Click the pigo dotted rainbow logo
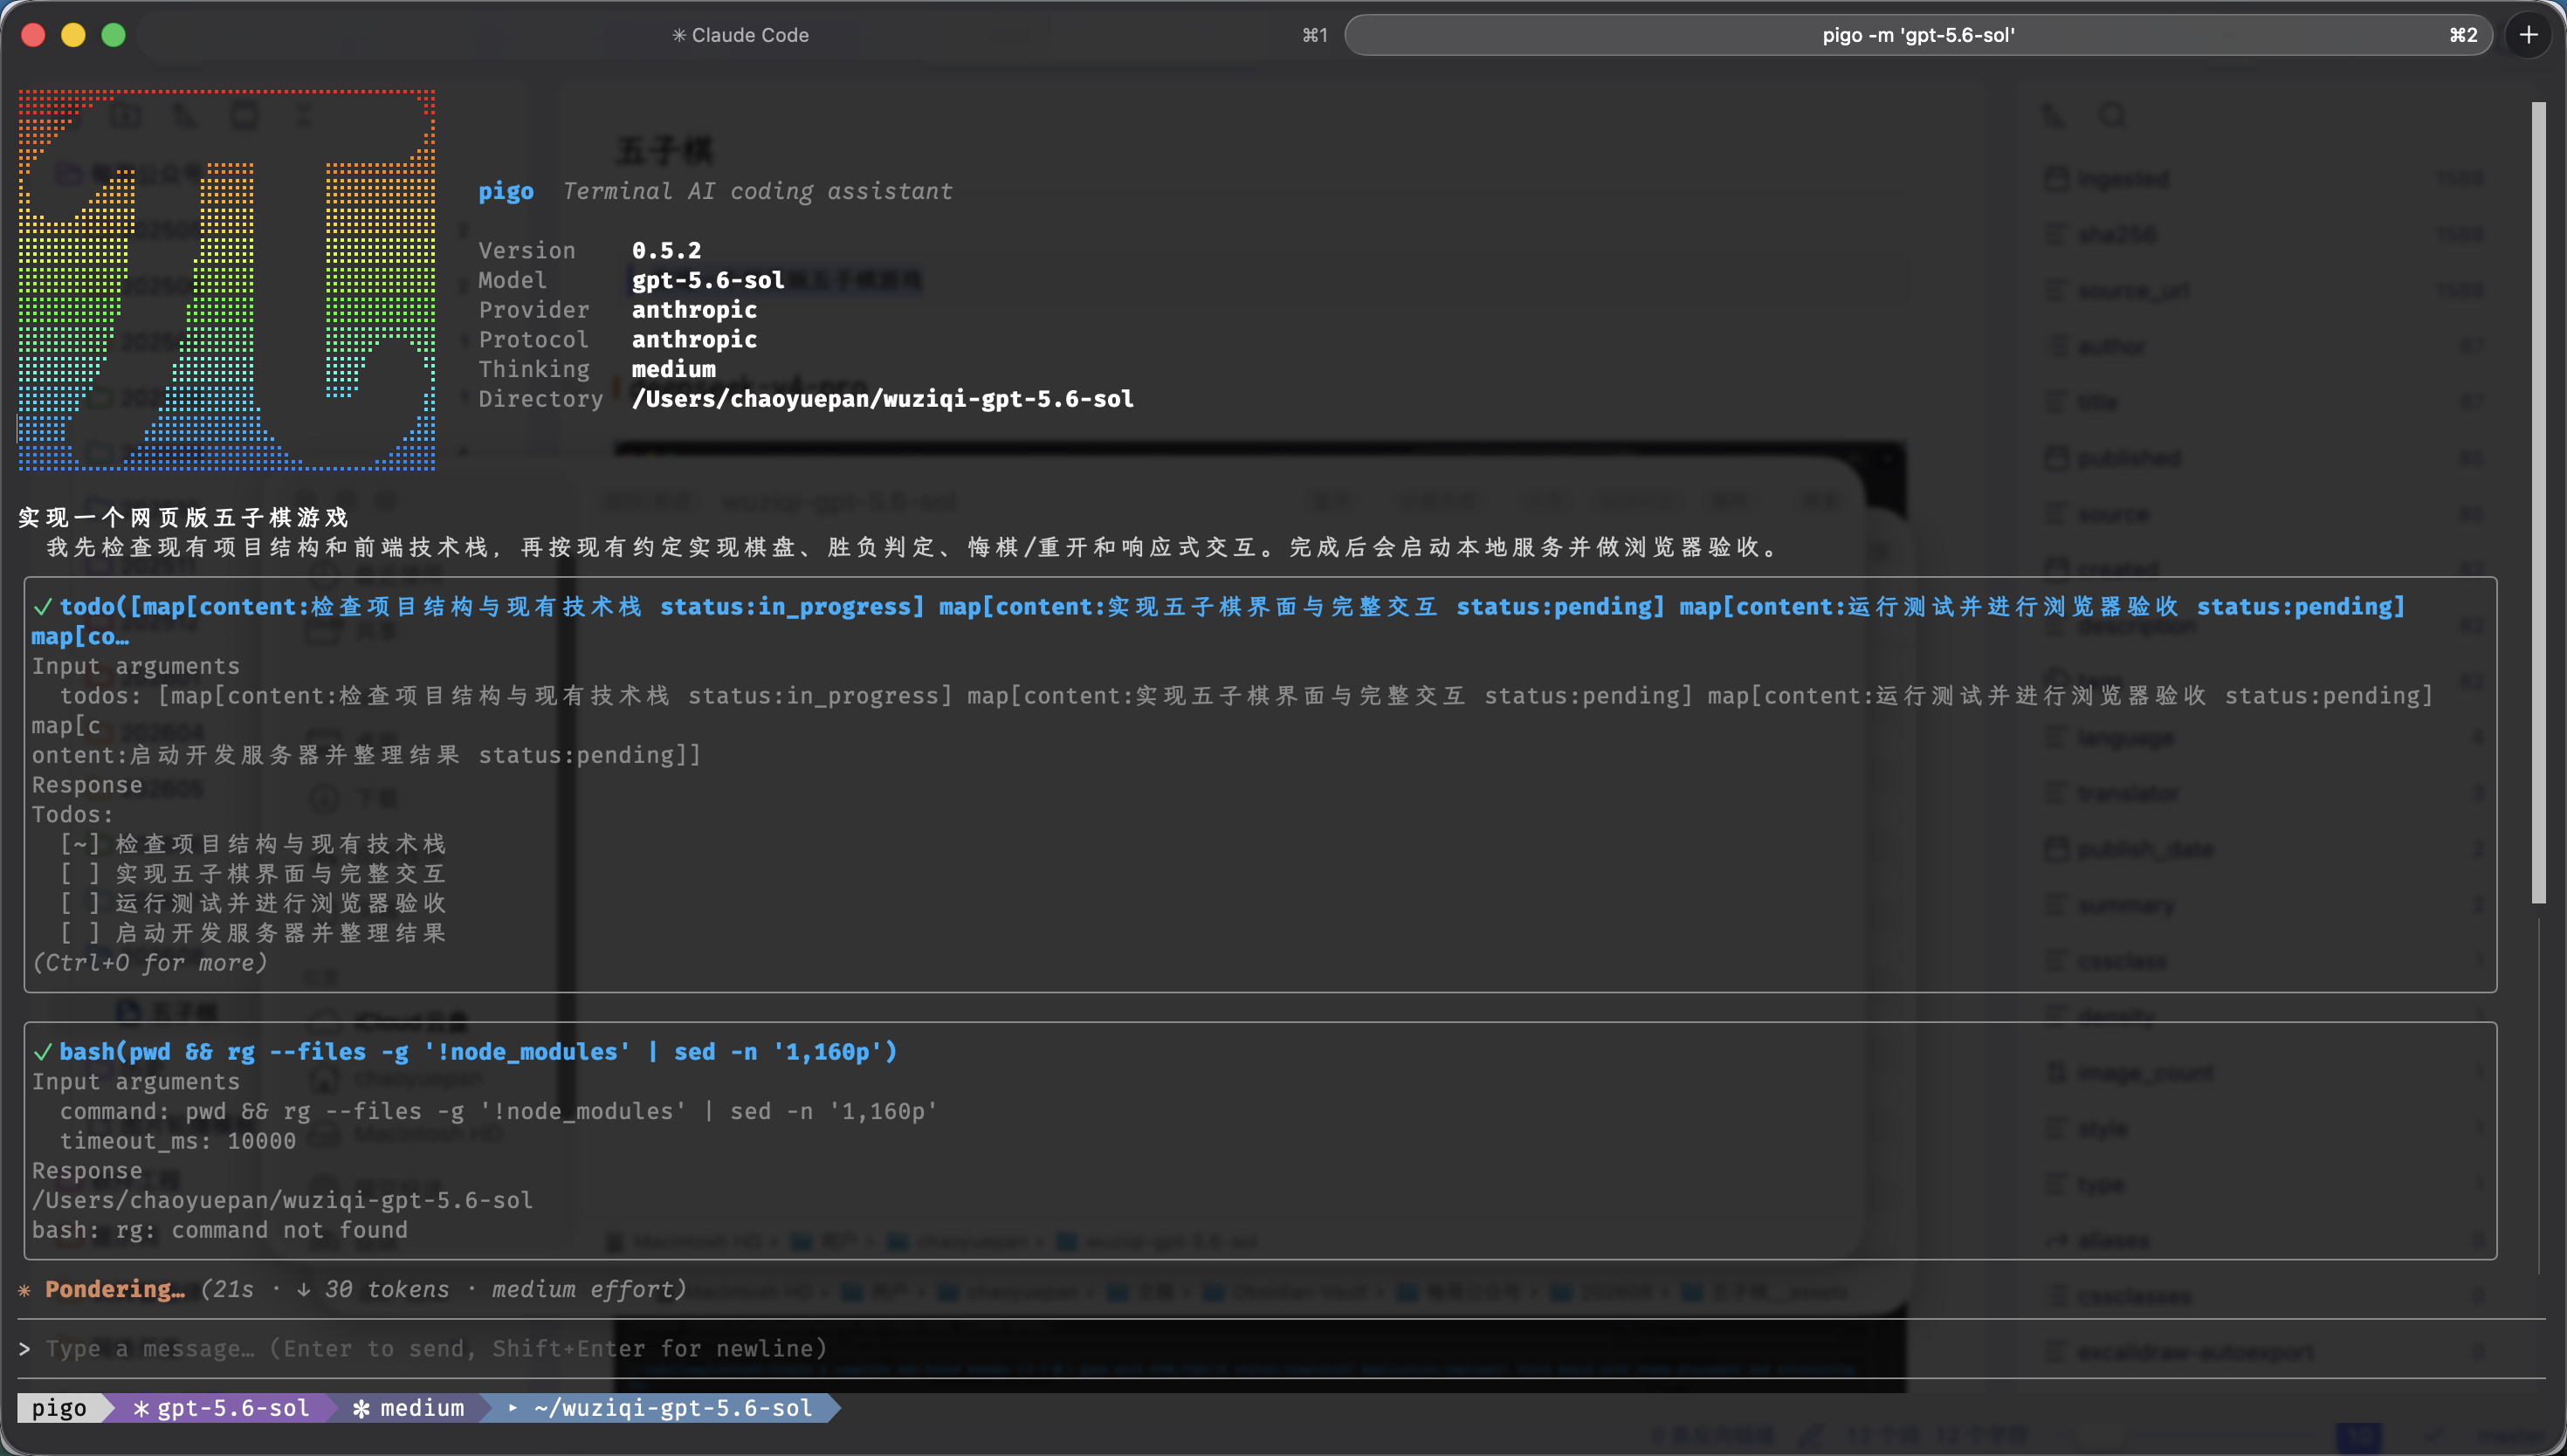Image resolution: width=2567 pixels, height=1456 pixels. 227,280
